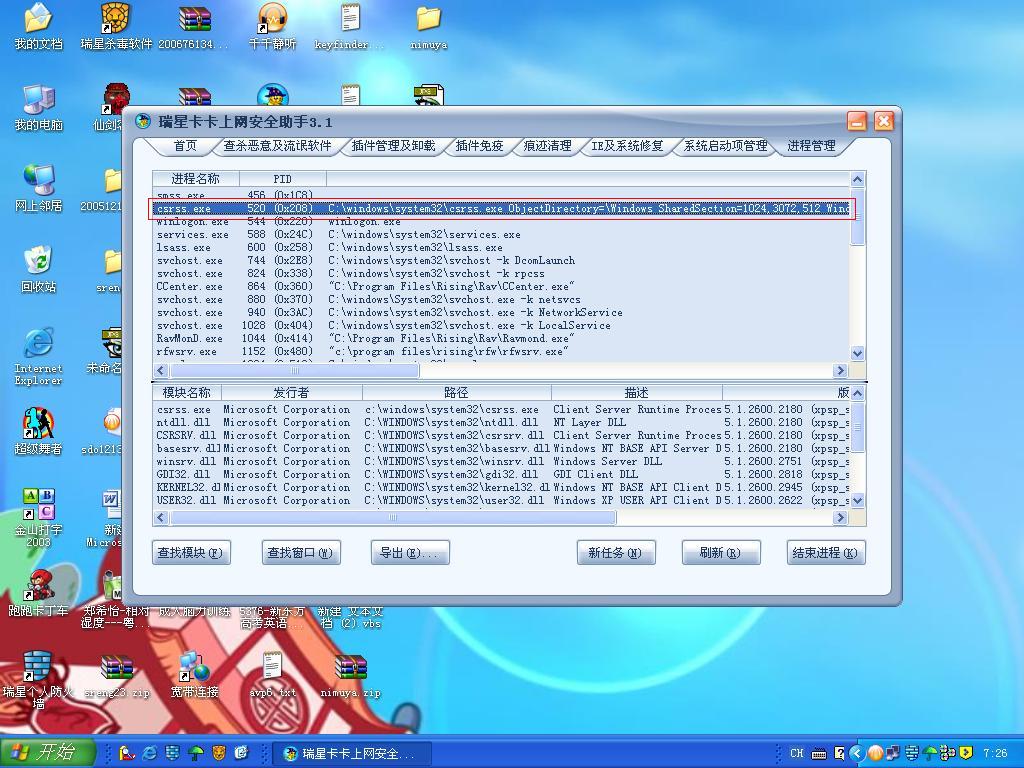Click the 查找模块(F) button
Screen dimensions: 1024x768
(x=190, y=553)
